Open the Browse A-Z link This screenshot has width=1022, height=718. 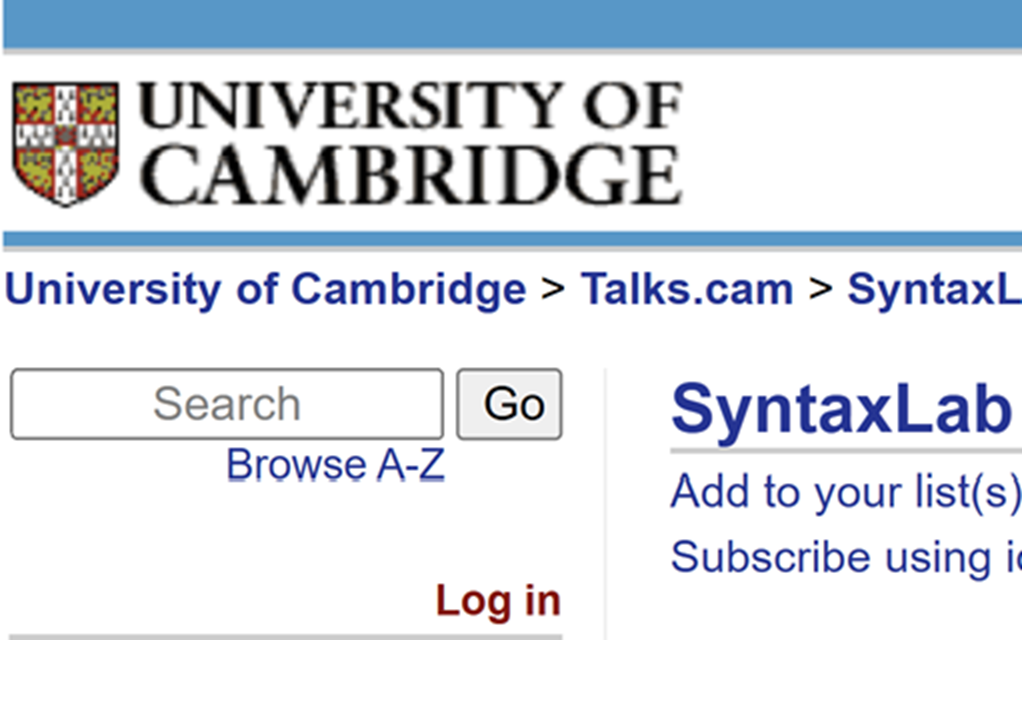click(x=335, y=465)
